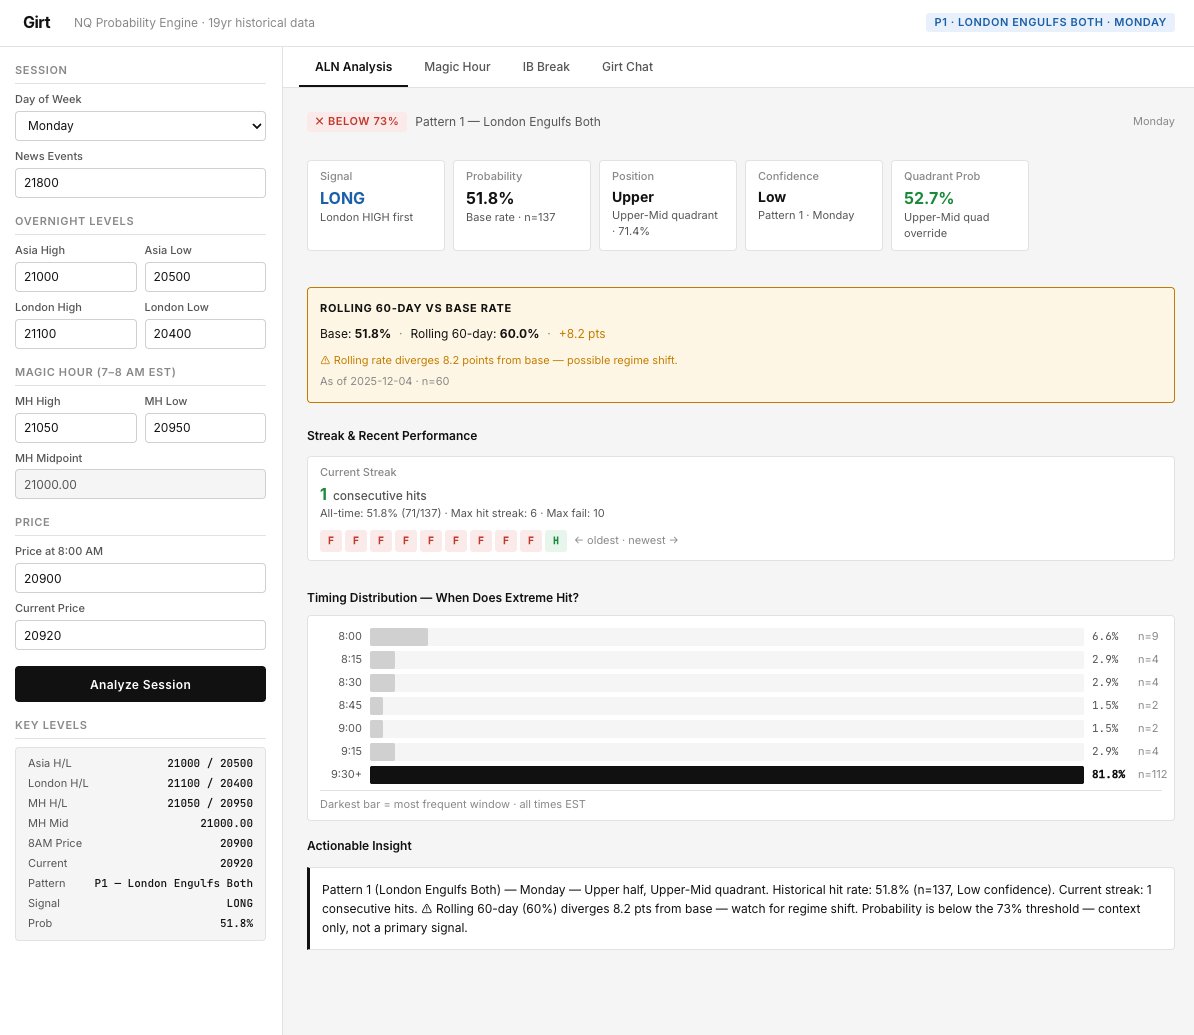Screen dimensions: 1194x1035
Task: Click the regime shift warning message
Action: coord(499,360)
